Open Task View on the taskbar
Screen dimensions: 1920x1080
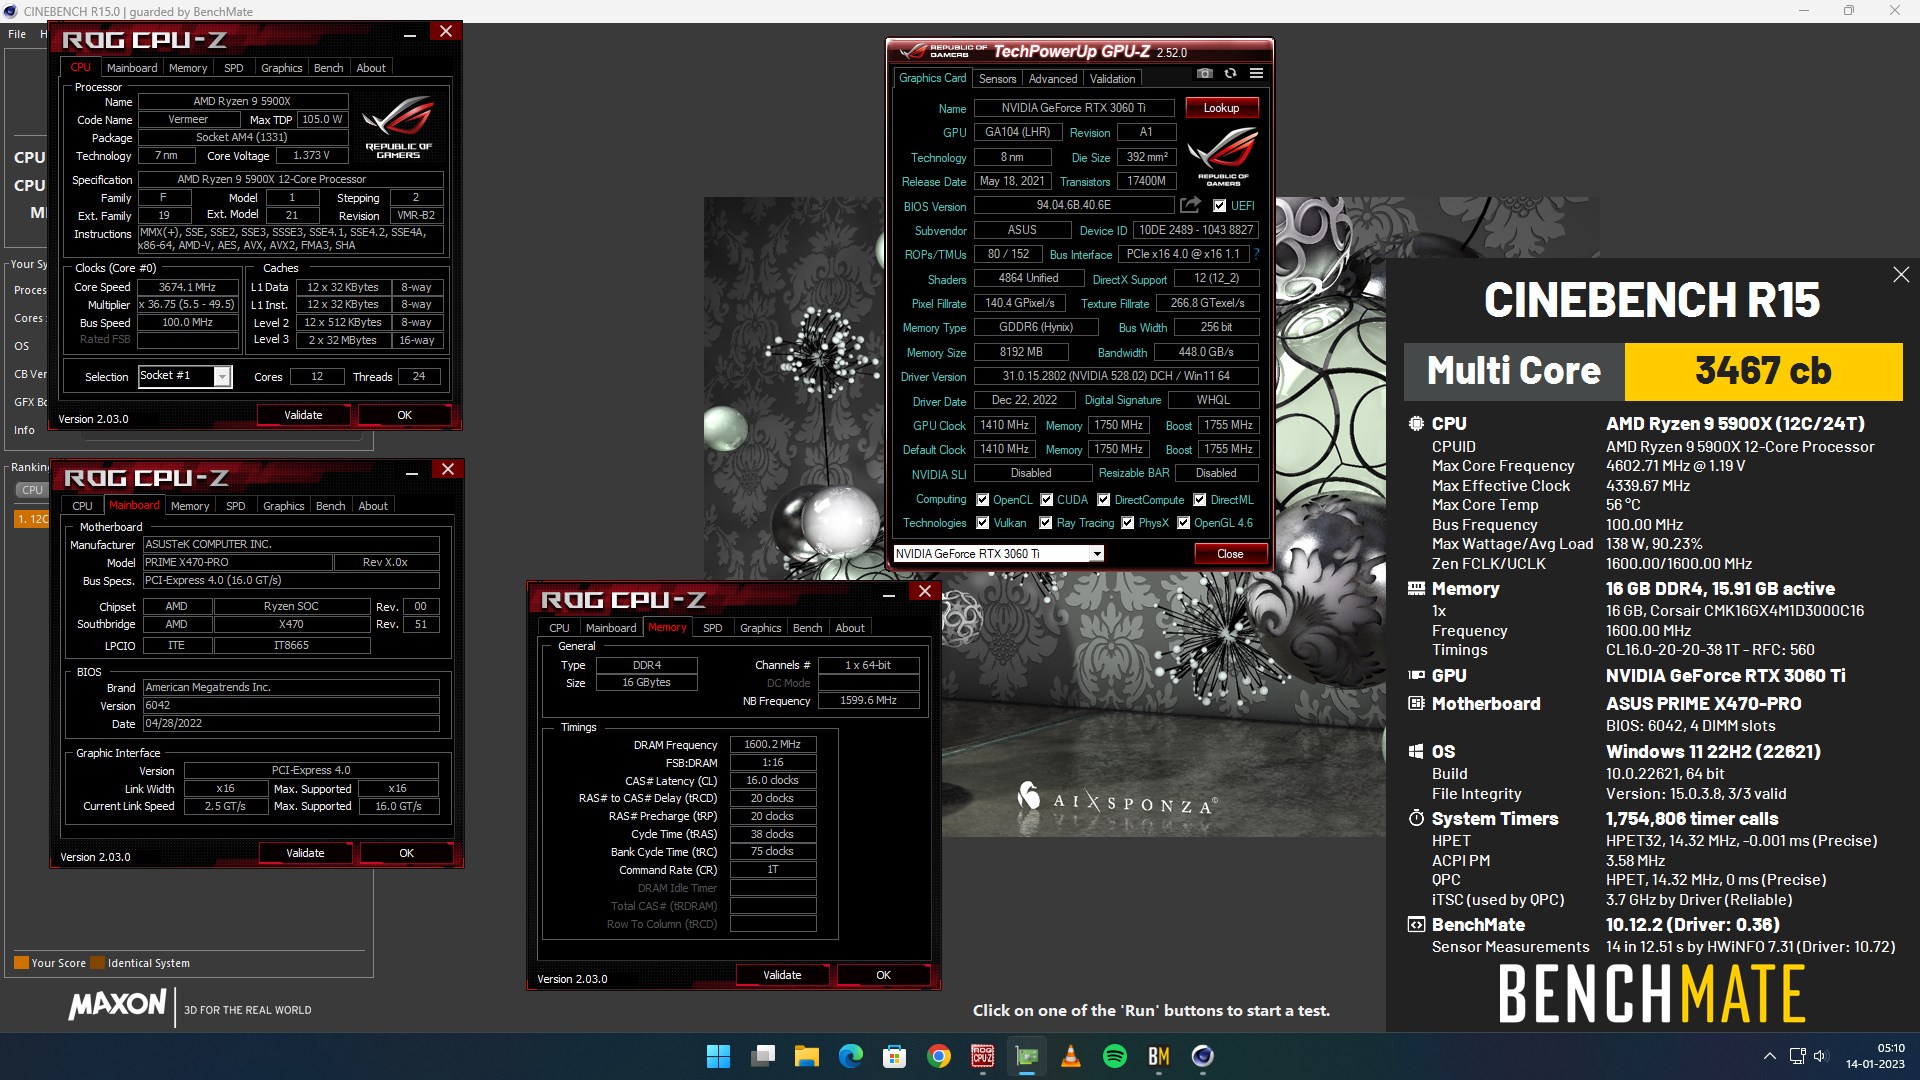(763, 1056)
